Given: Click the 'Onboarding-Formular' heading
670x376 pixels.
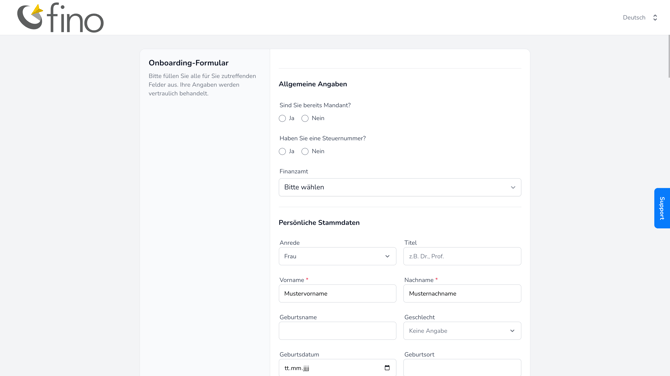Looking at the screenshot, I should coord(188,63).
